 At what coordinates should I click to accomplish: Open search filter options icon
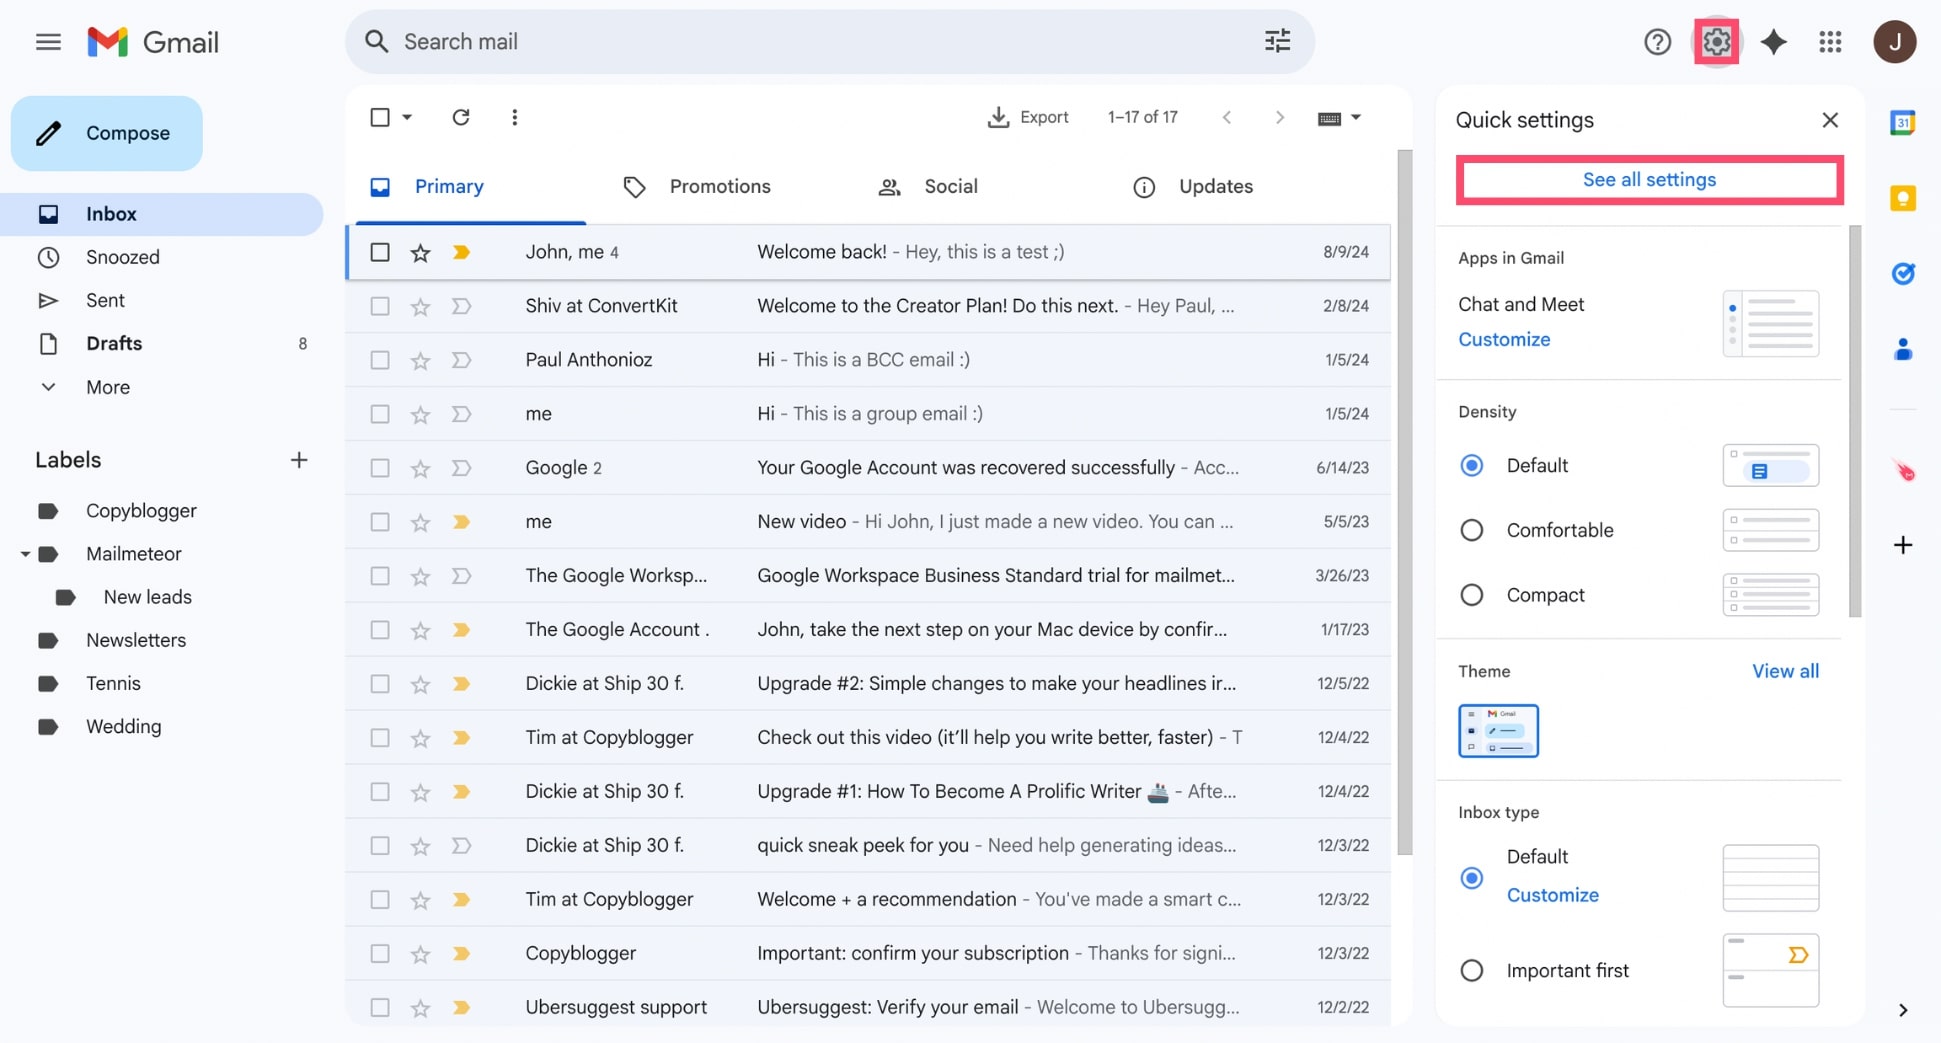(x=1277, y=41)
